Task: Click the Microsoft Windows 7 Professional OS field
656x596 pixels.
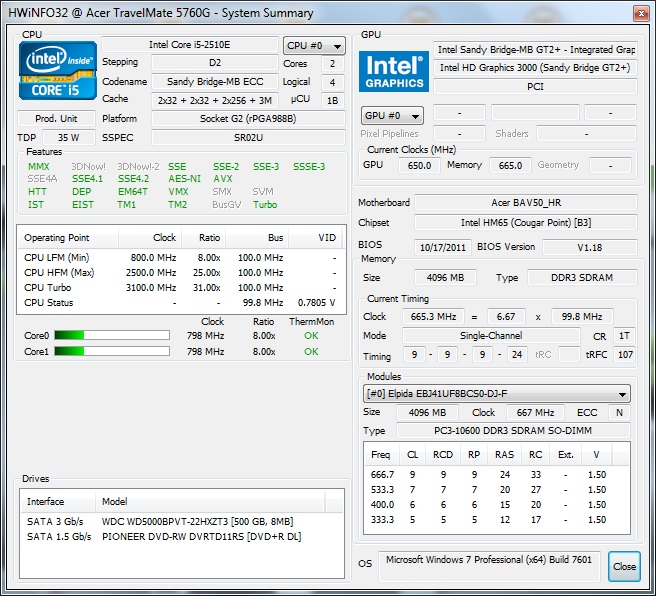Action: coord(489,566)
